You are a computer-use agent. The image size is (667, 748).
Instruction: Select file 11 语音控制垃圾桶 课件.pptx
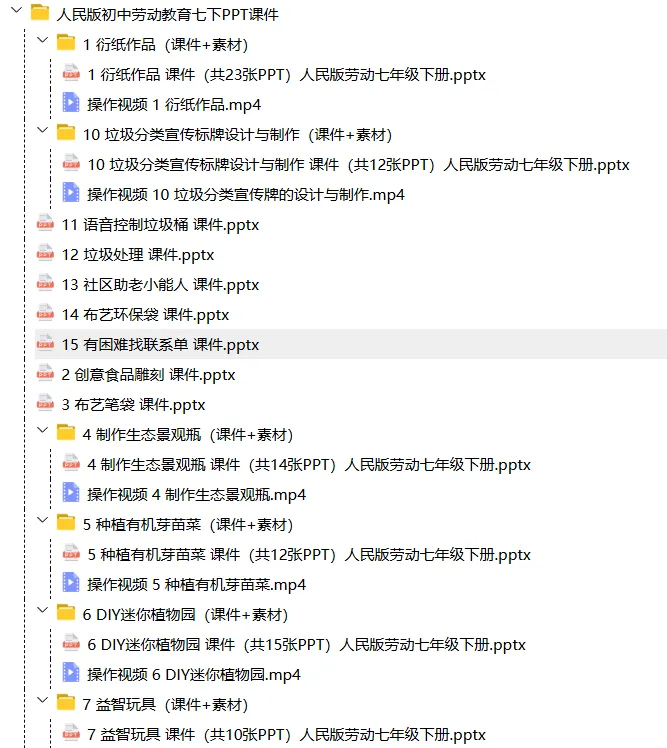tap(160, 225)
